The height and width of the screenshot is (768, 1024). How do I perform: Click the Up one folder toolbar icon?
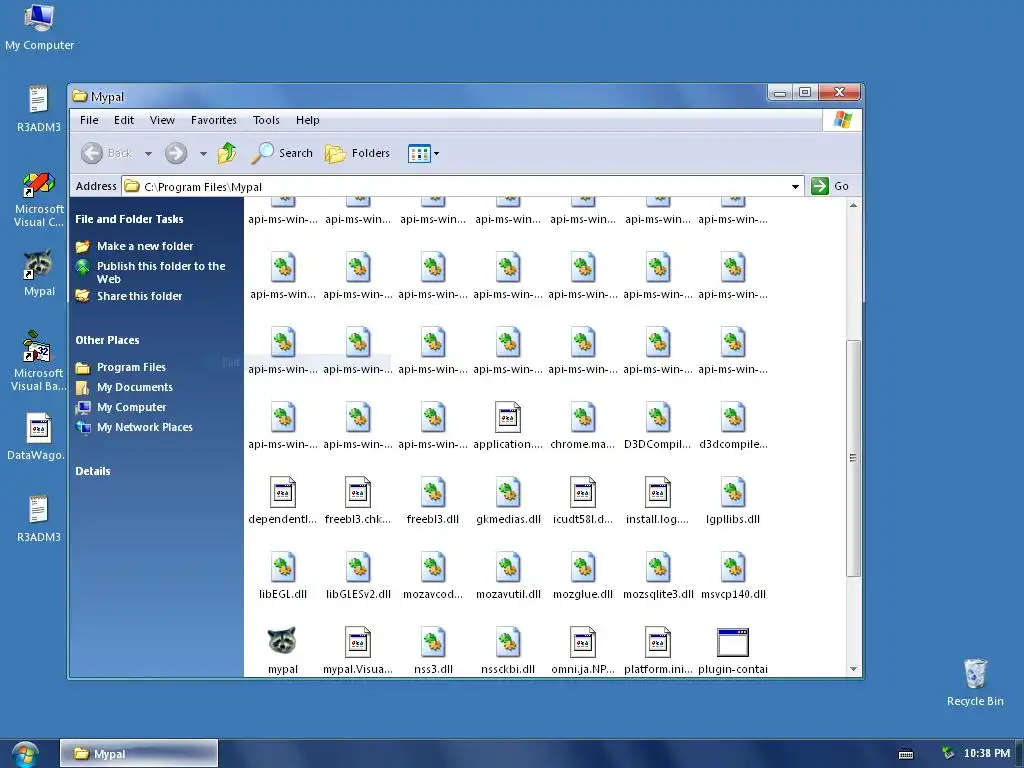227,153
